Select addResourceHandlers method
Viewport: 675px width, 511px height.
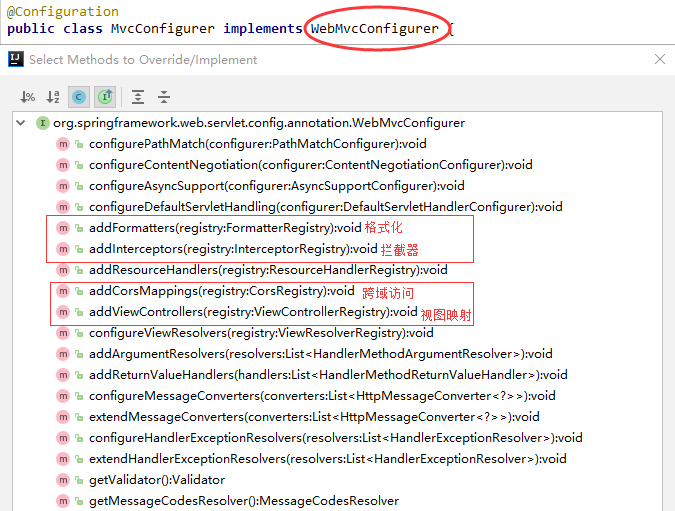(x=268, y=270)
